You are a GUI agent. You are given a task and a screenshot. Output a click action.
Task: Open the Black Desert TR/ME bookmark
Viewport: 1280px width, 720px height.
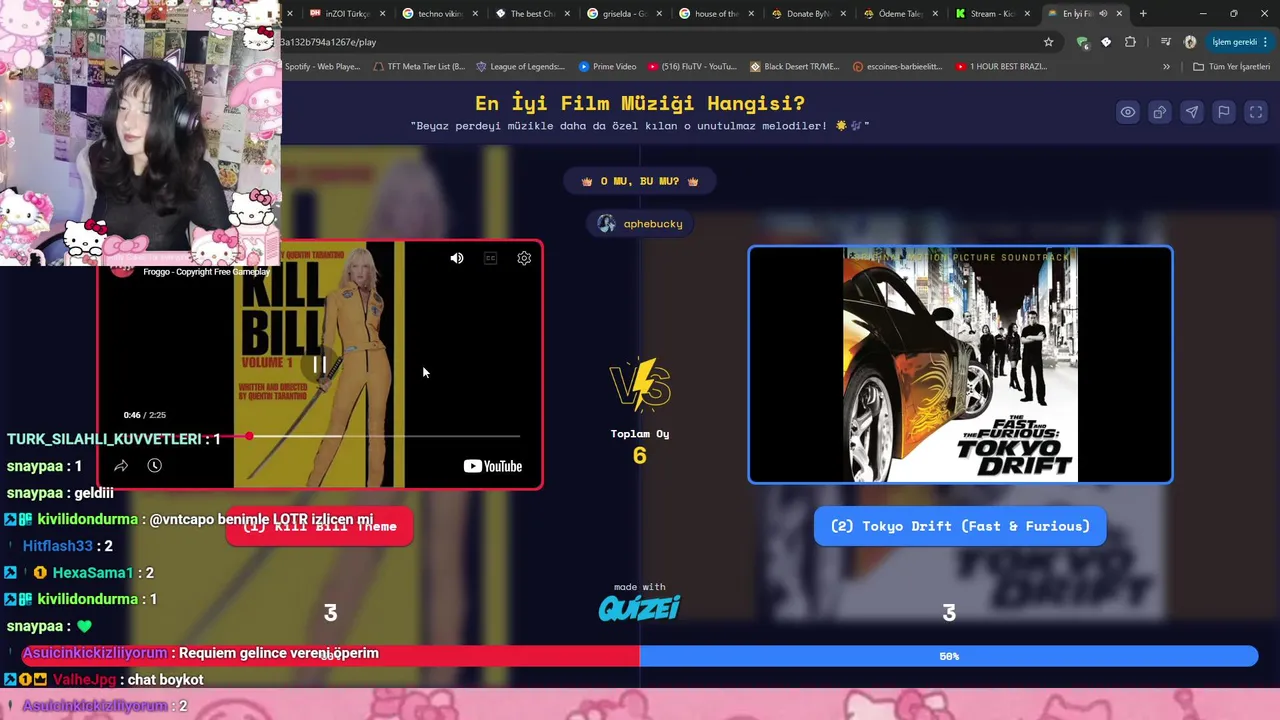794,67
